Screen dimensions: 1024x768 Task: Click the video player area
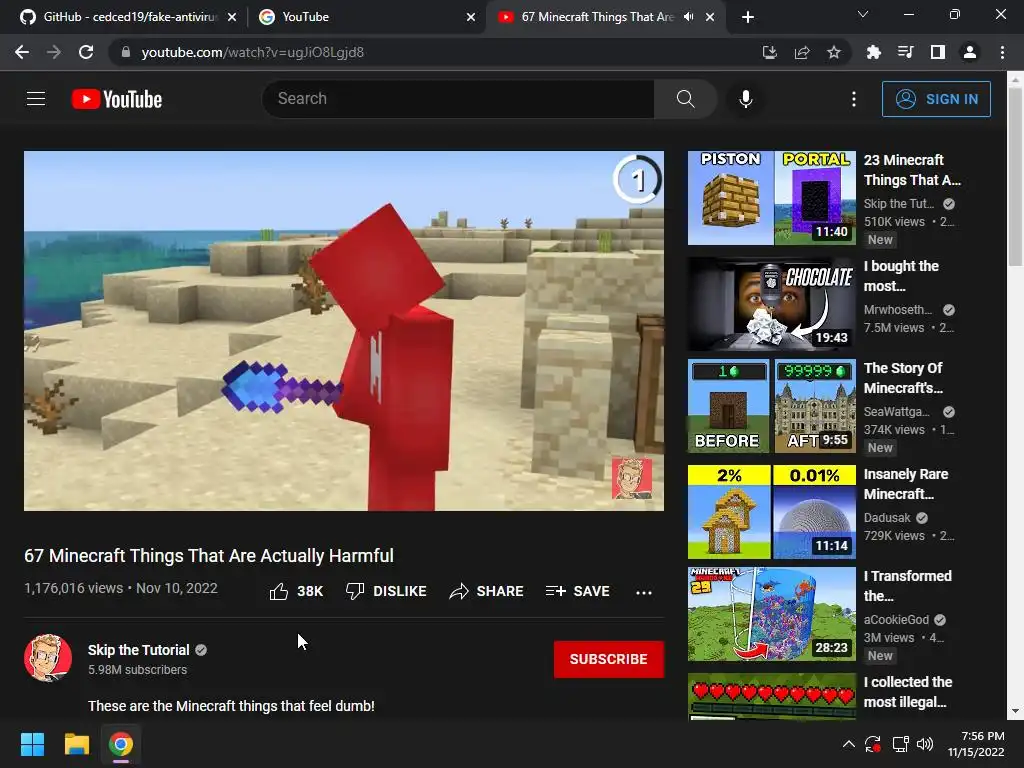[x=344, y=331]
